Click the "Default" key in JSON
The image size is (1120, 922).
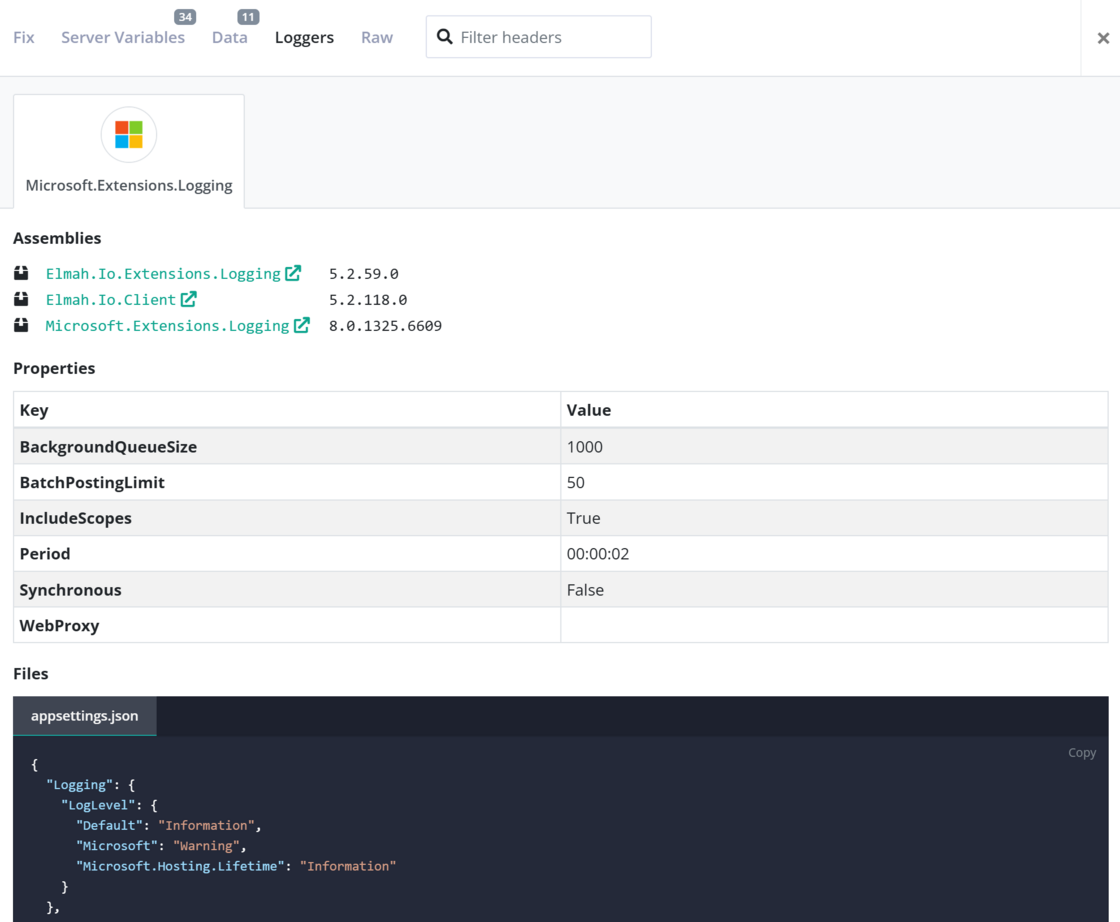point(109,825)
